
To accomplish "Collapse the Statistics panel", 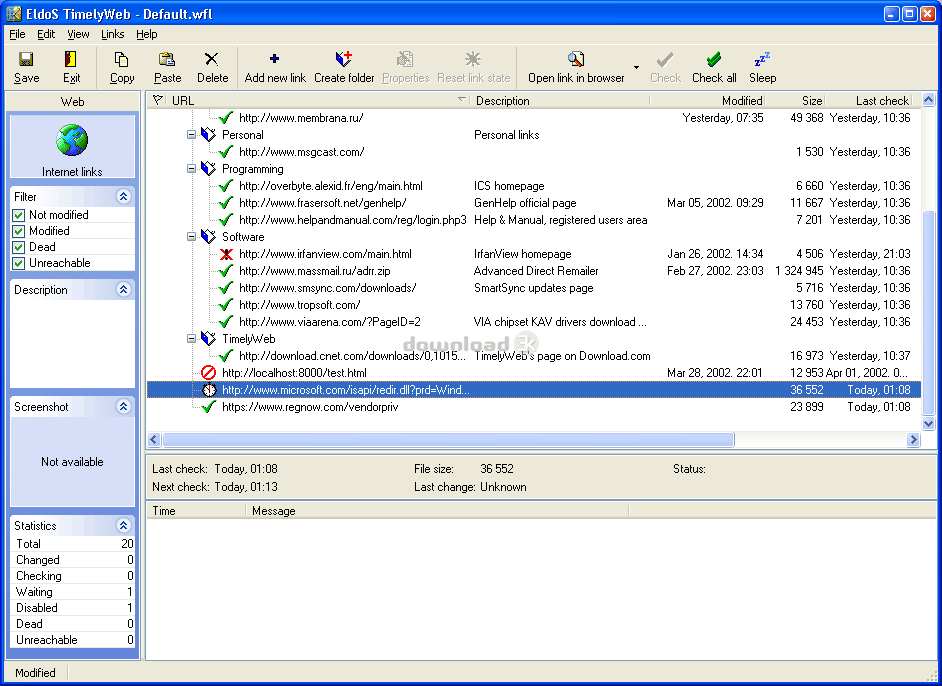I will pyautogui.click(x=123, y=526).
